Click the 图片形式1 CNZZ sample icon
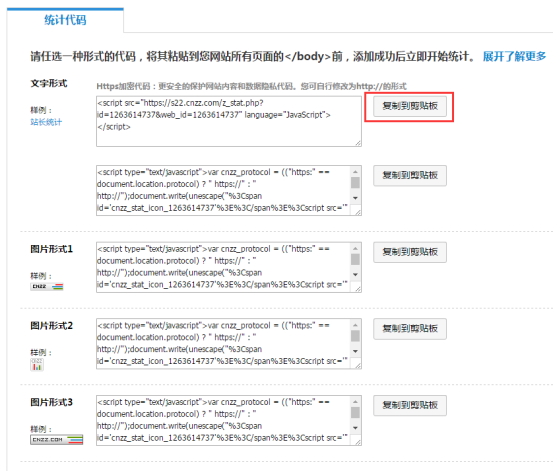 (47, 286)
